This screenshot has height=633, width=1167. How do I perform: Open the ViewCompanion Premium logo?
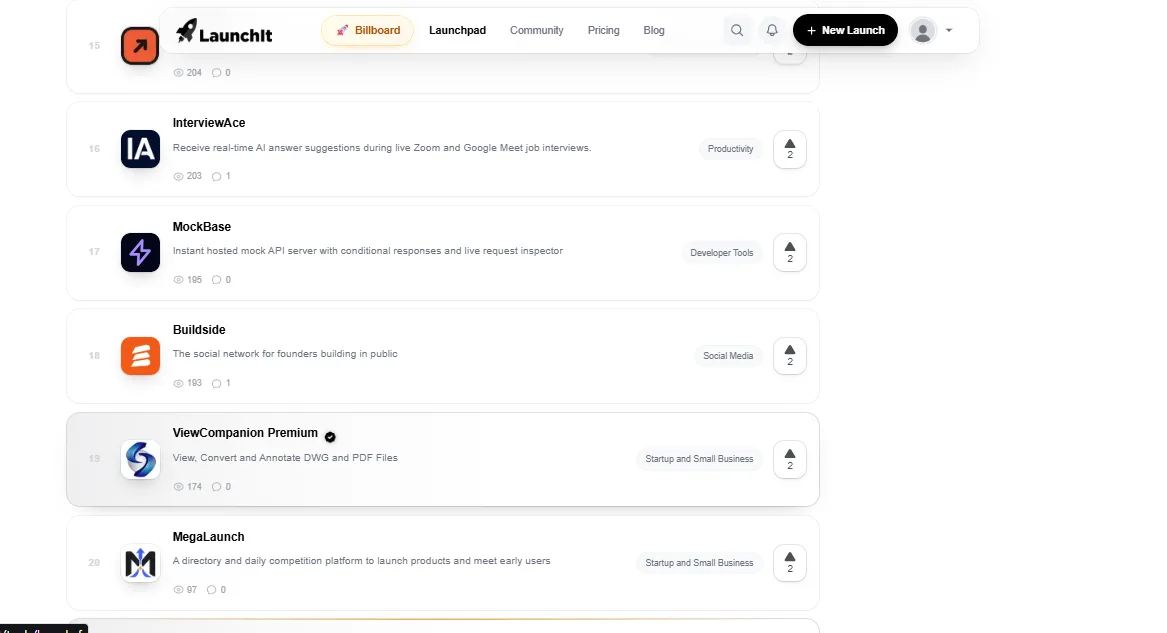141,459
